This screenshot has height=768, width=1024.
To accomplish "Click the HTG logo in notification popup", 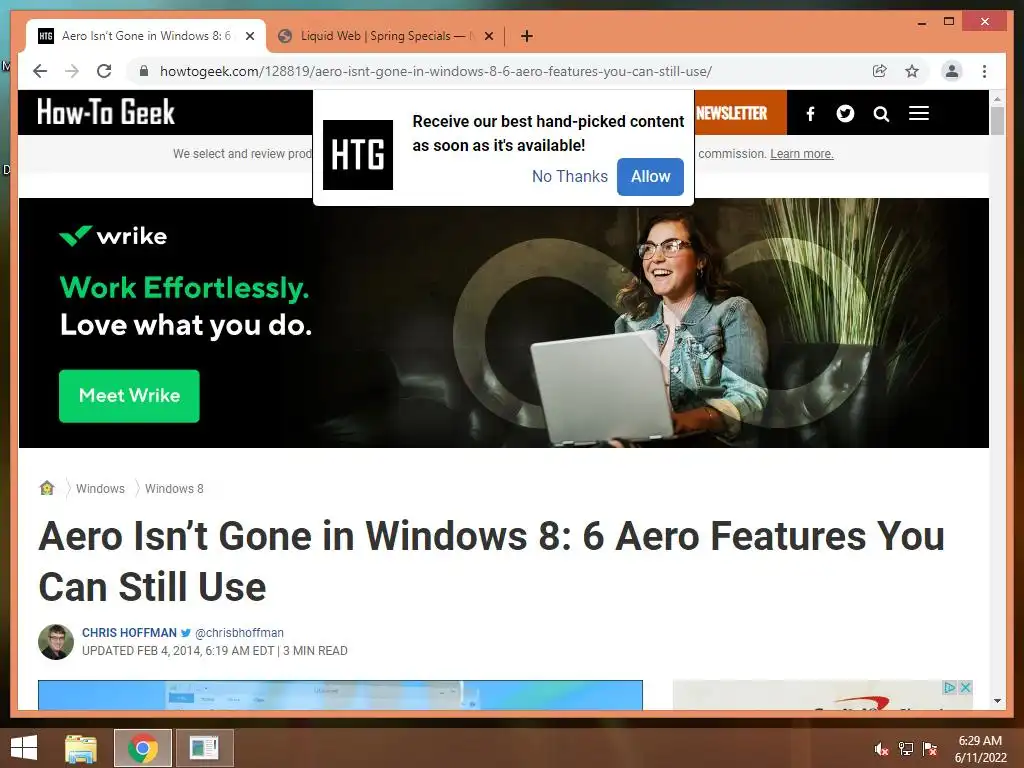I will pos(358,155).
